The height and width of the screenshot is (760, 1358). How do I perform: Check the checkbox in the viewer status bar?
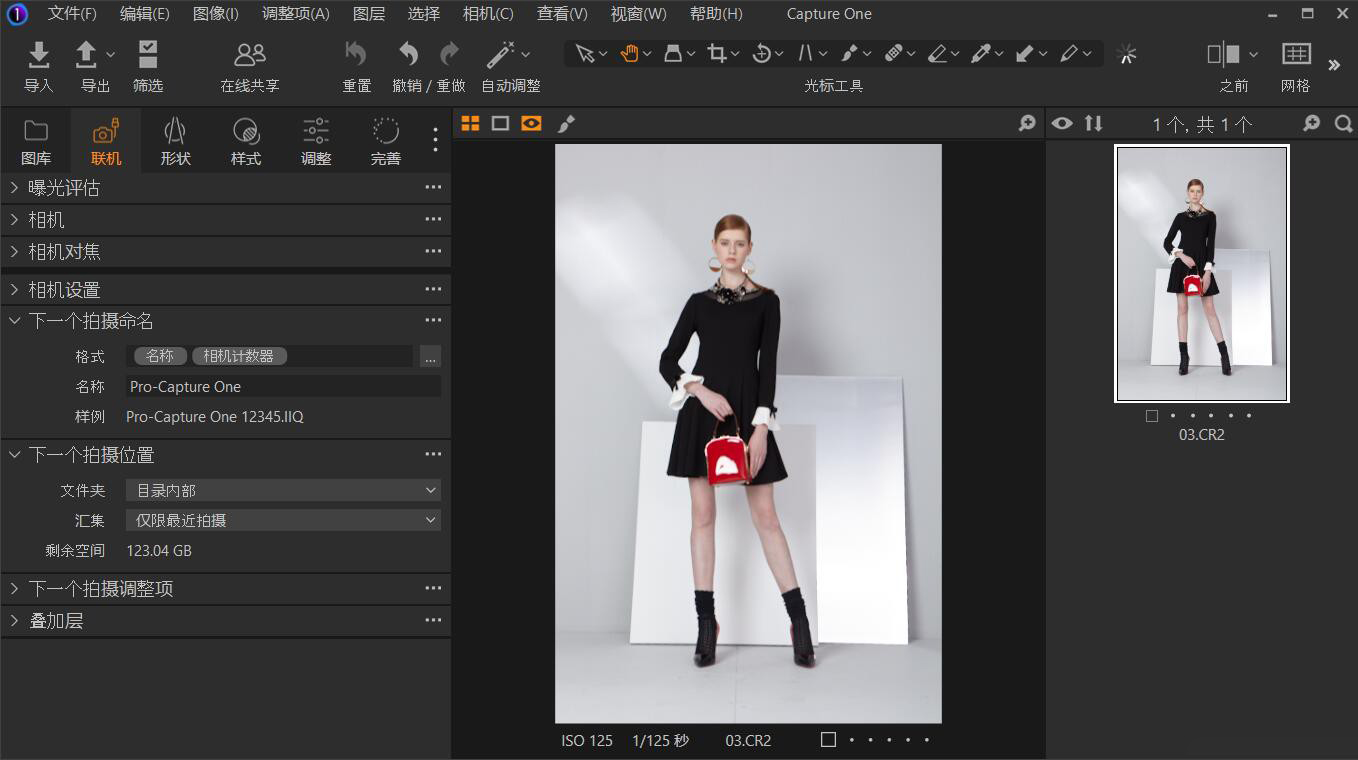(x=828, y=740)
